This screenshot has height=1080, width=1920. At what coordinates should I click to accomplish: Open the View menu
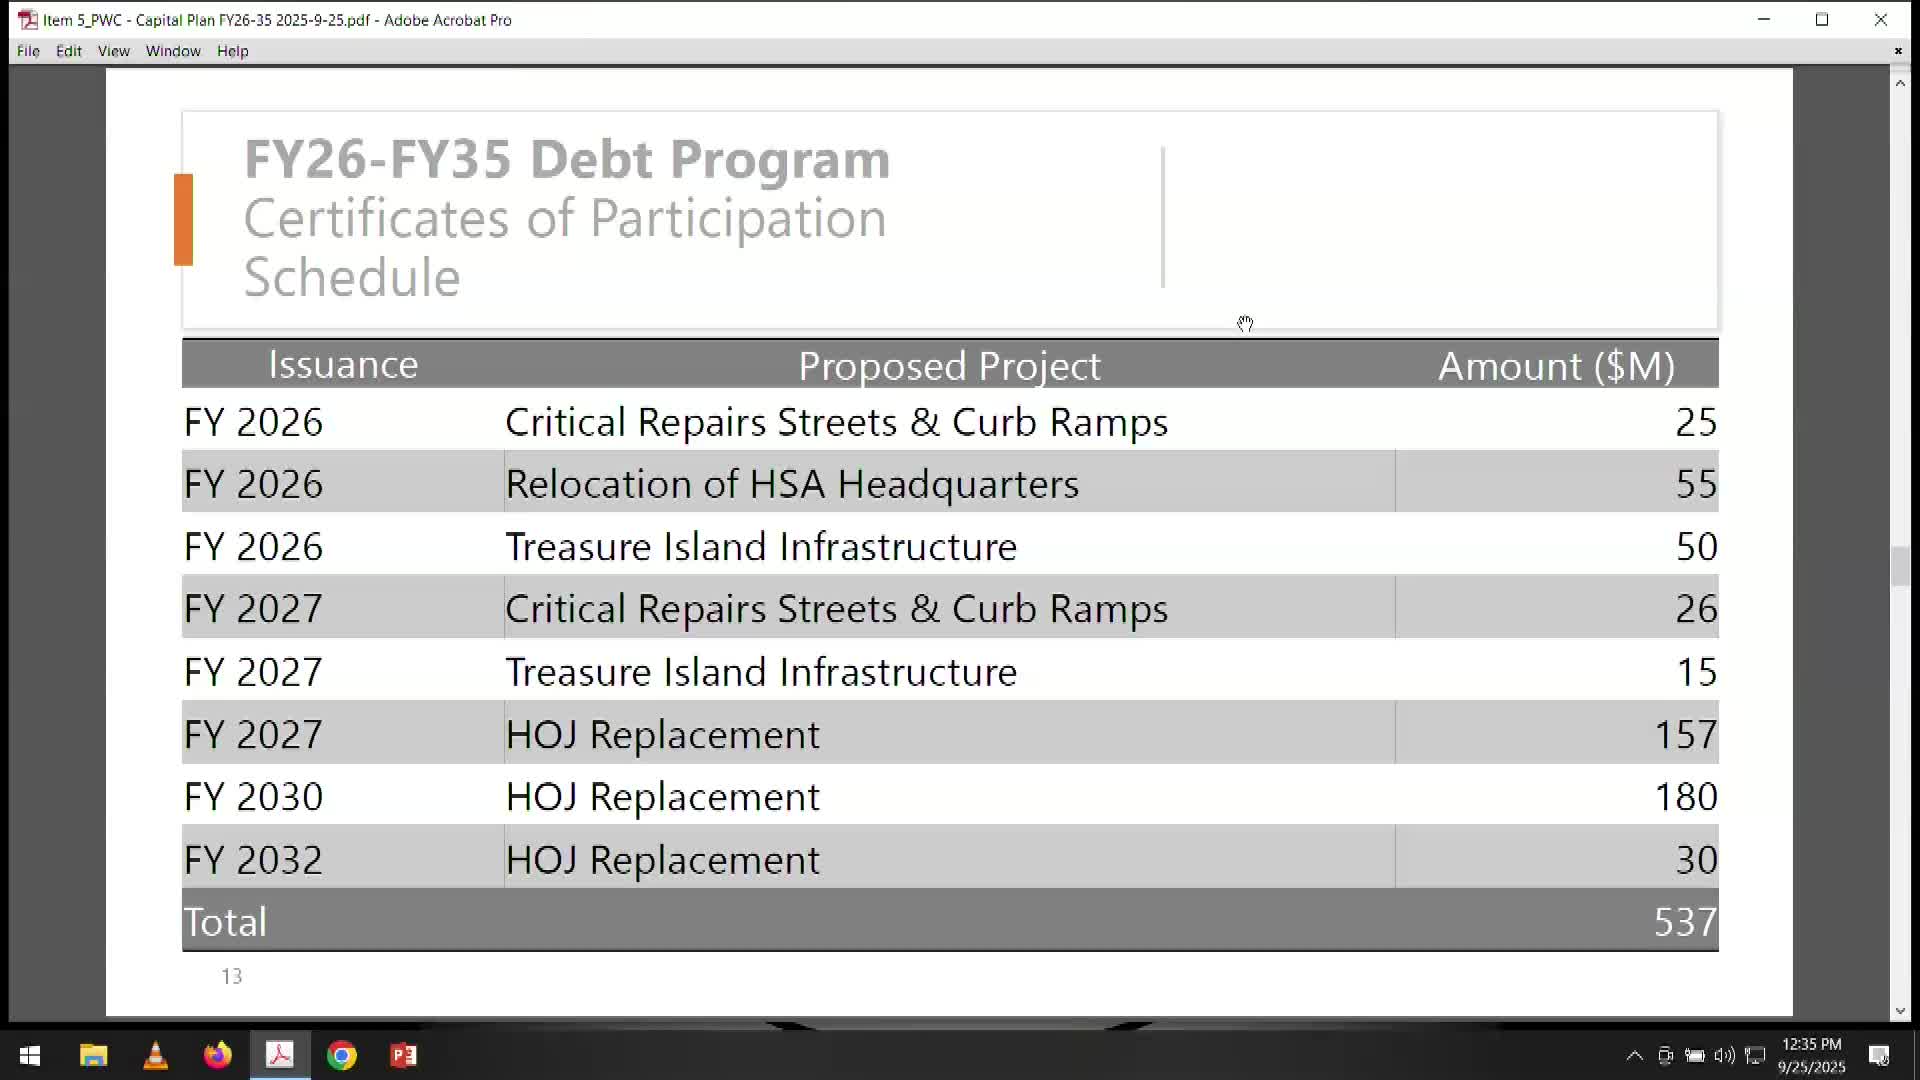[114, 51]
